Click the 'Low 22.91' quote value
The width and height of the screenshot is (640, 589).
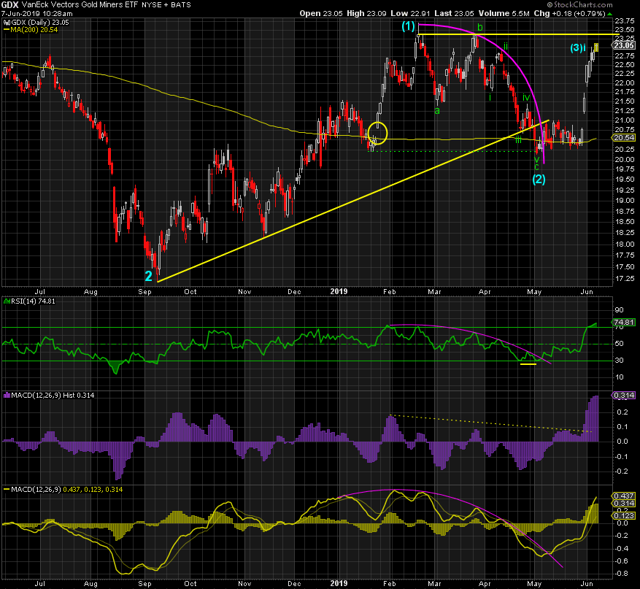click(x=410, y=13)
